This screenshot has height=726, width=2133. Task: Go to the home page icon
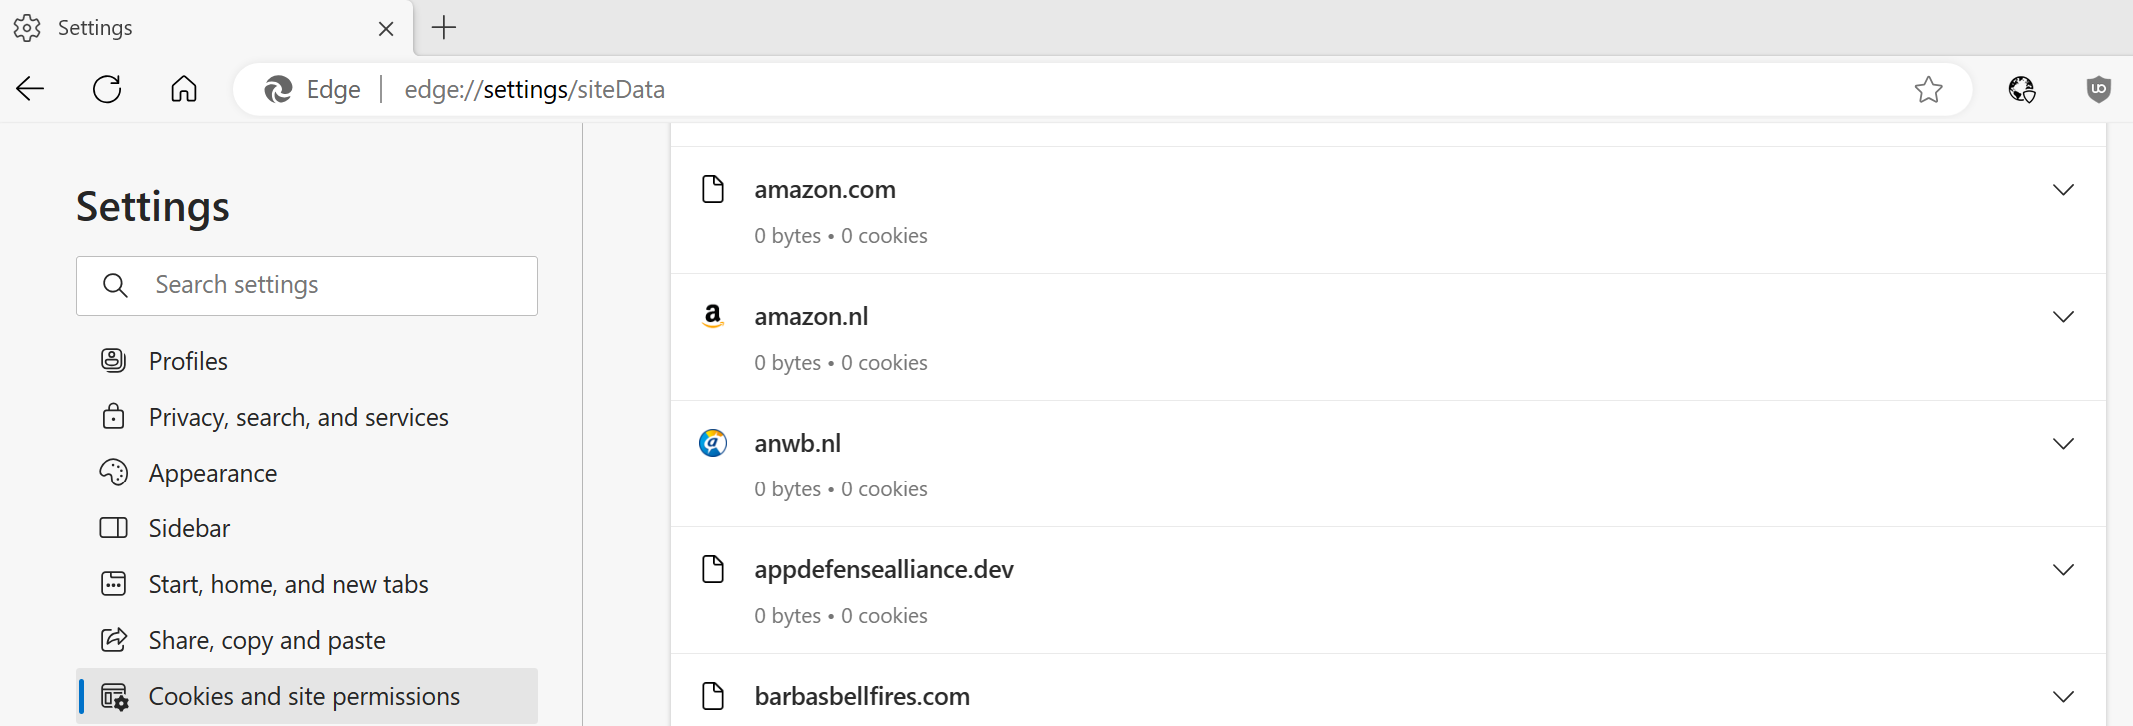coord(184,89)
